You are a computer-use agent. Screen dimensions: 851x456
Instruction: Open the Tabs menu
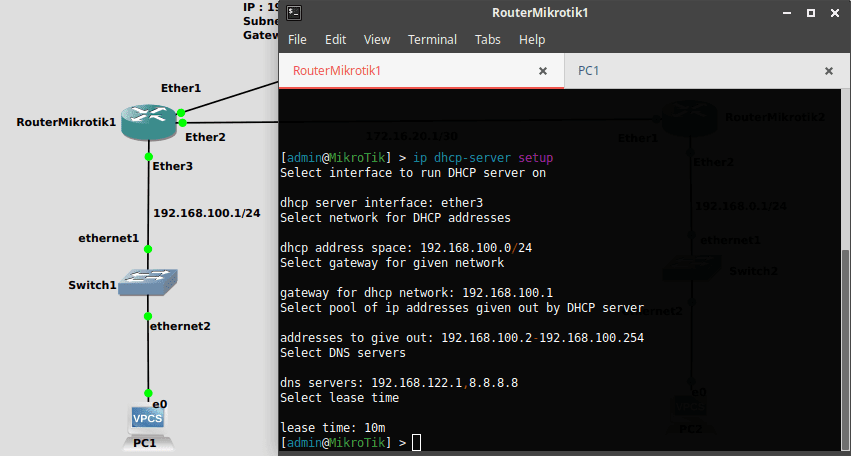(487, 40)
